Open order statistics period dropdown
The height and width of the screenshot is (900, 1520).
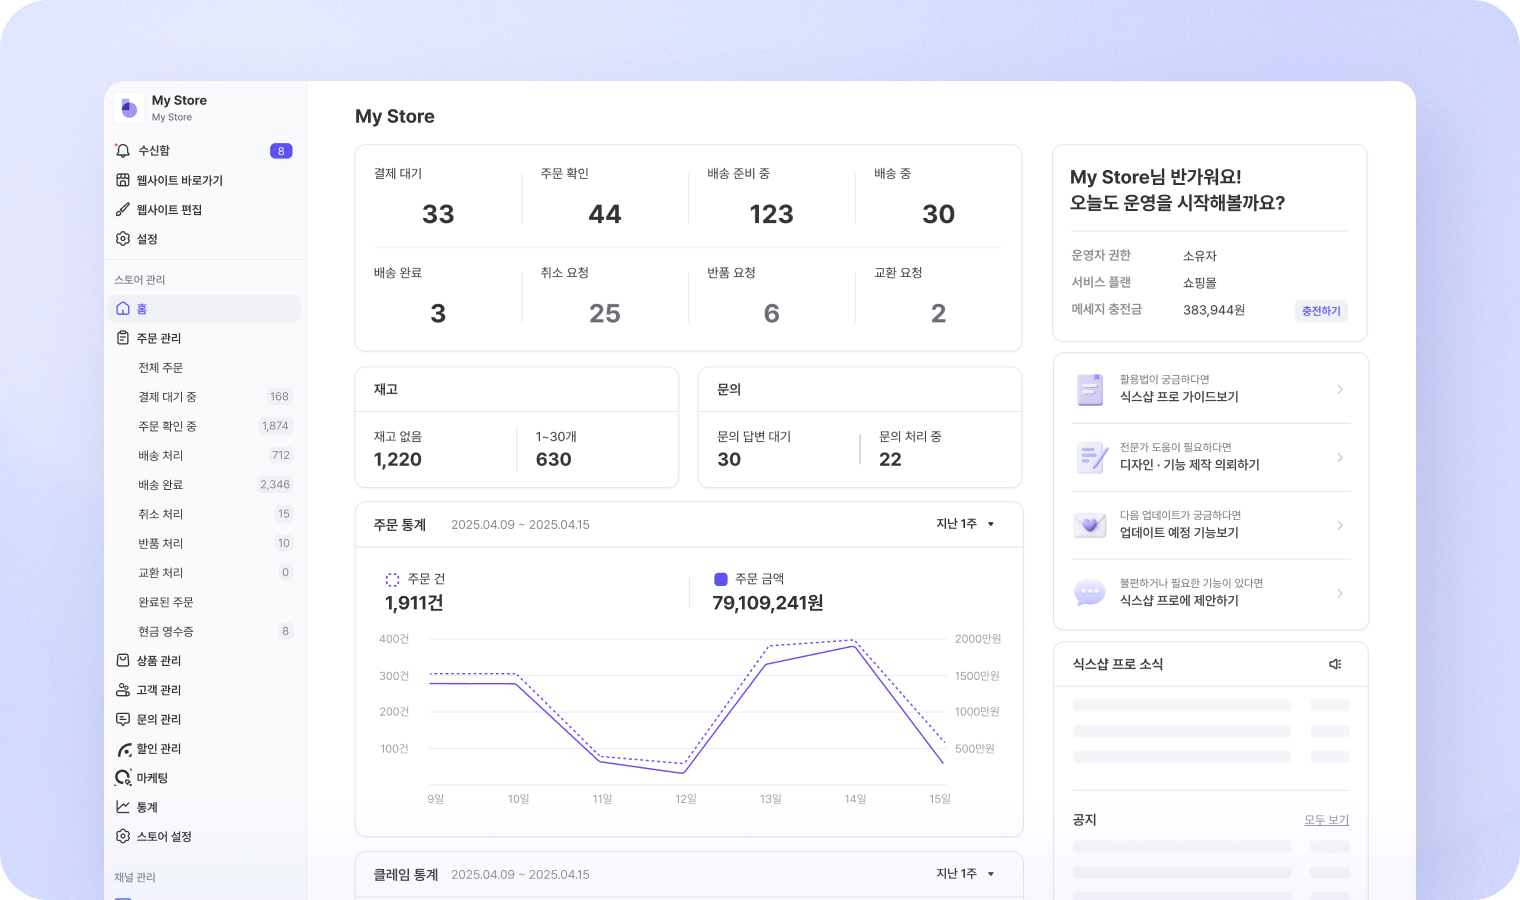pos(965,524)
